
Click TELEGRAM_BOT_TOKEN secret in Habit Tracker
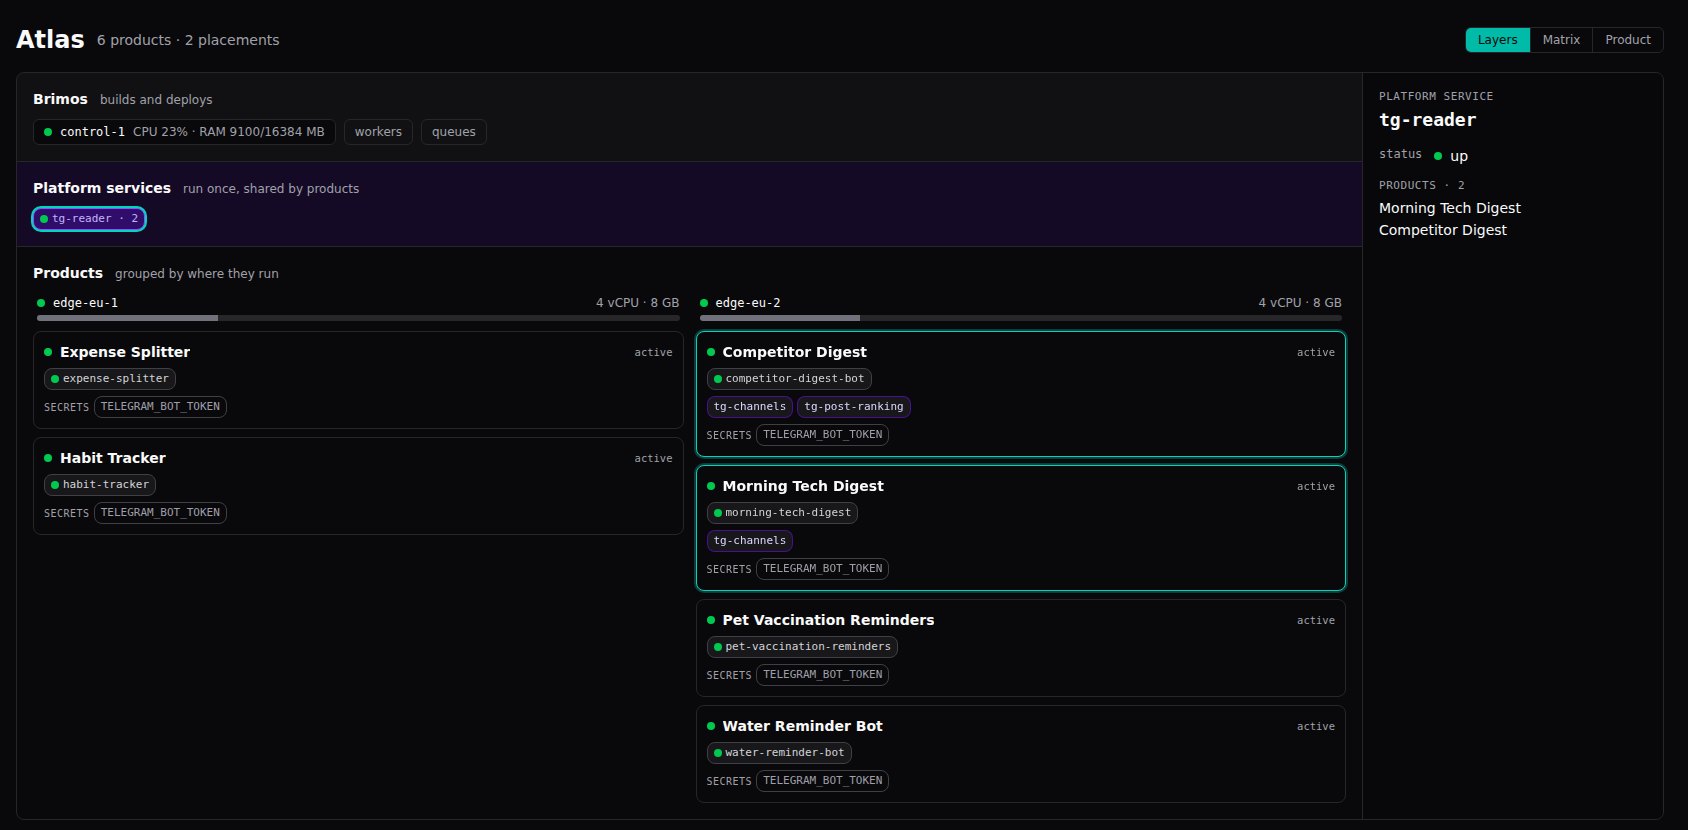[160, 513]
